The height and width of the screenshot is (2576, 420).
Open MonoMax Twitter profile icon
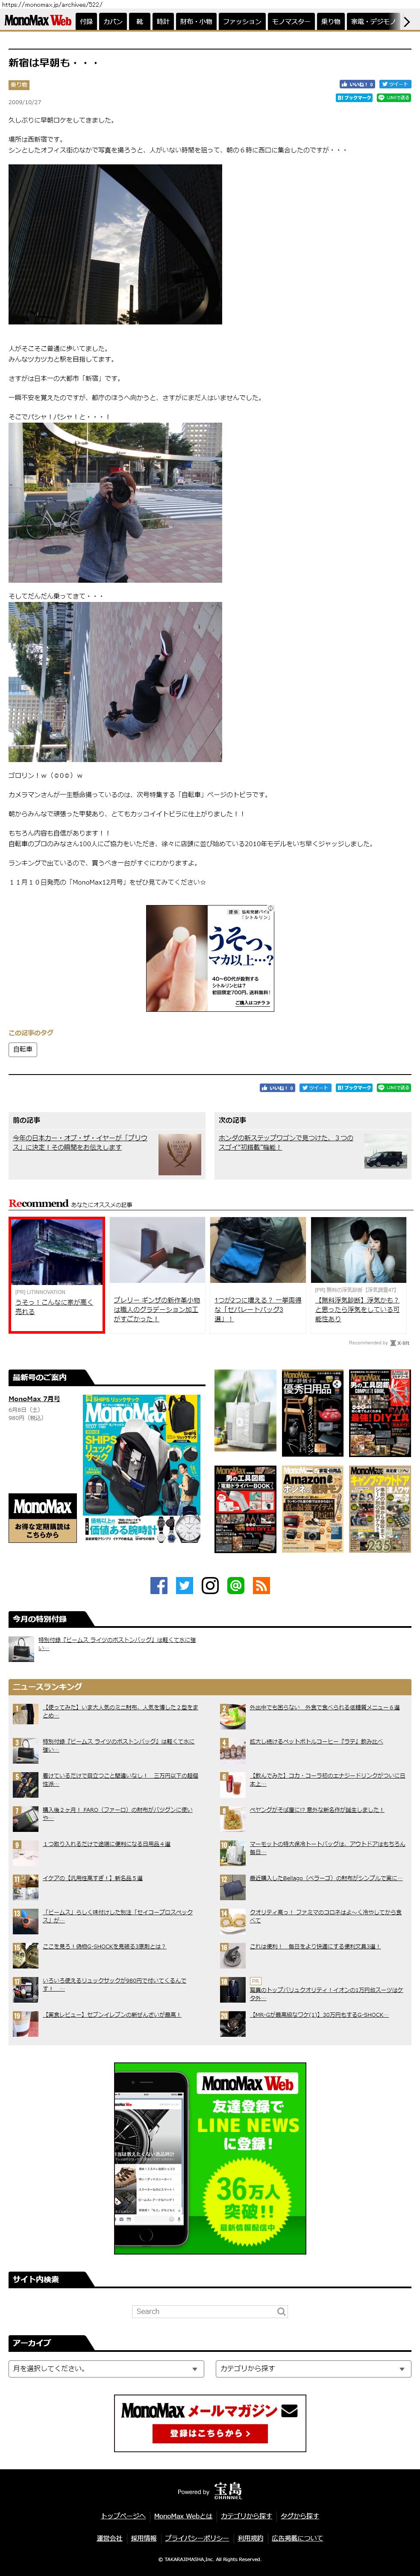tap(185, 1585)
